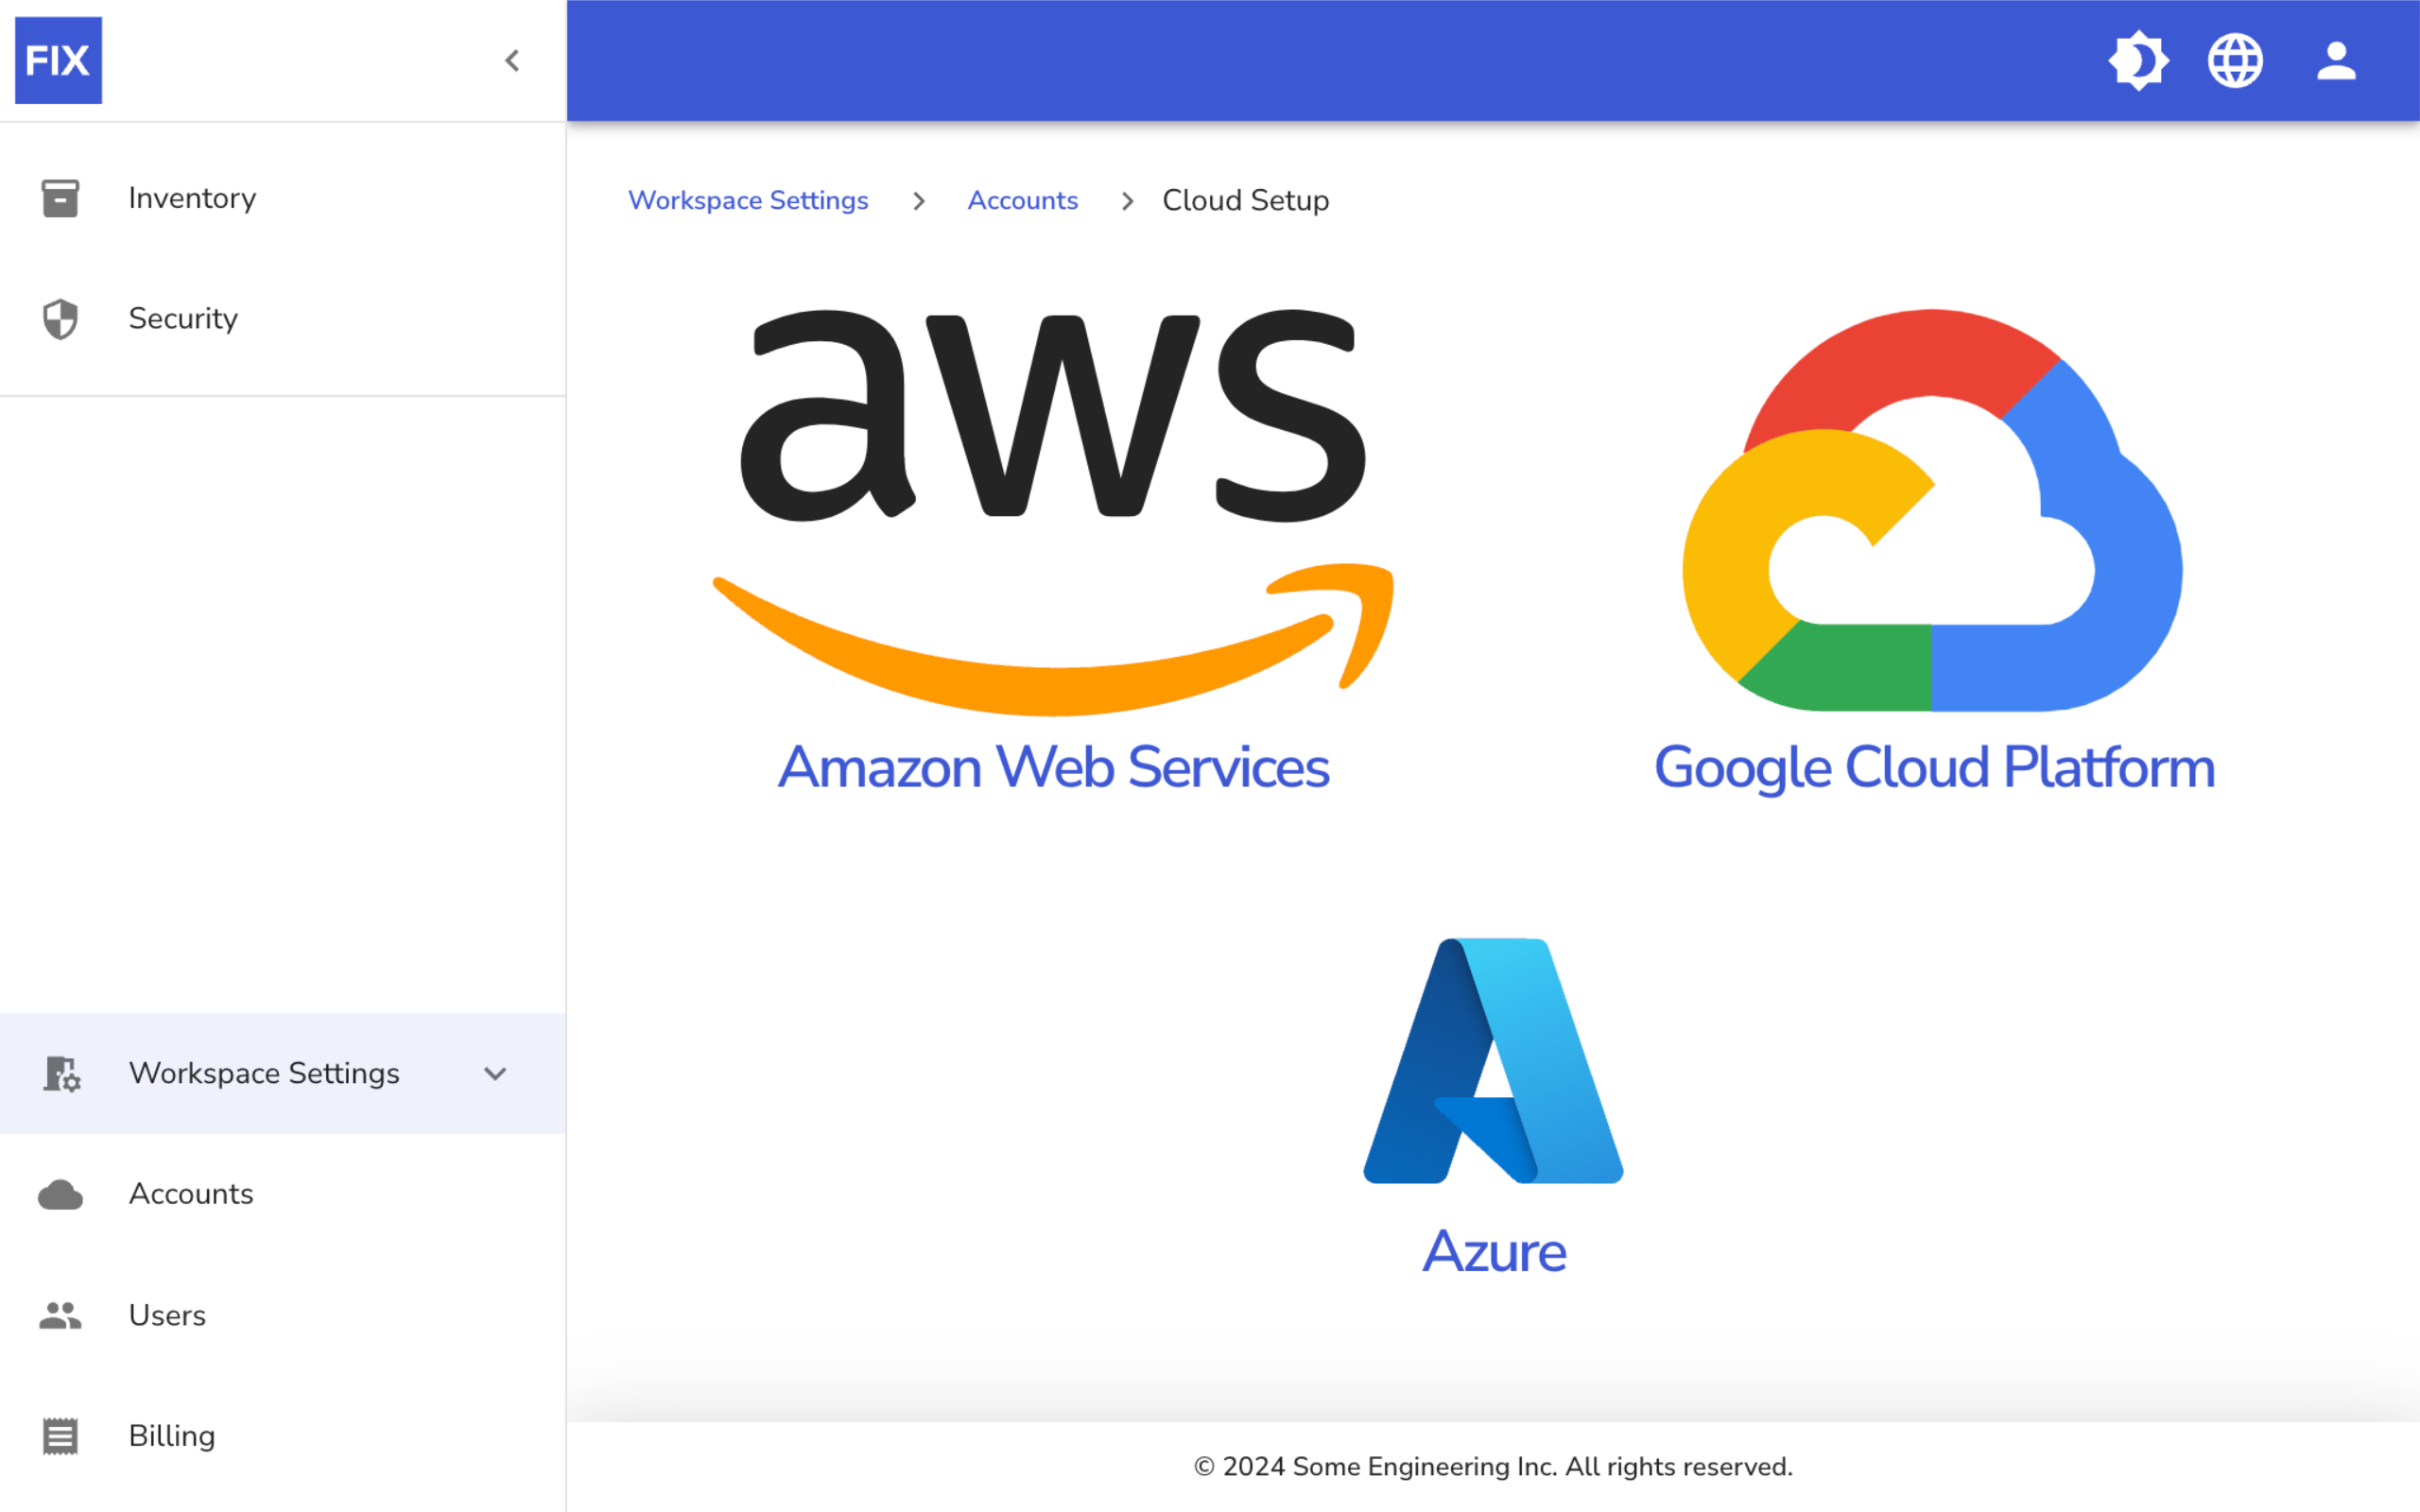2420x1512 pixels.
Task: Open the Accounts menu item
Action: coord(190,1194)
